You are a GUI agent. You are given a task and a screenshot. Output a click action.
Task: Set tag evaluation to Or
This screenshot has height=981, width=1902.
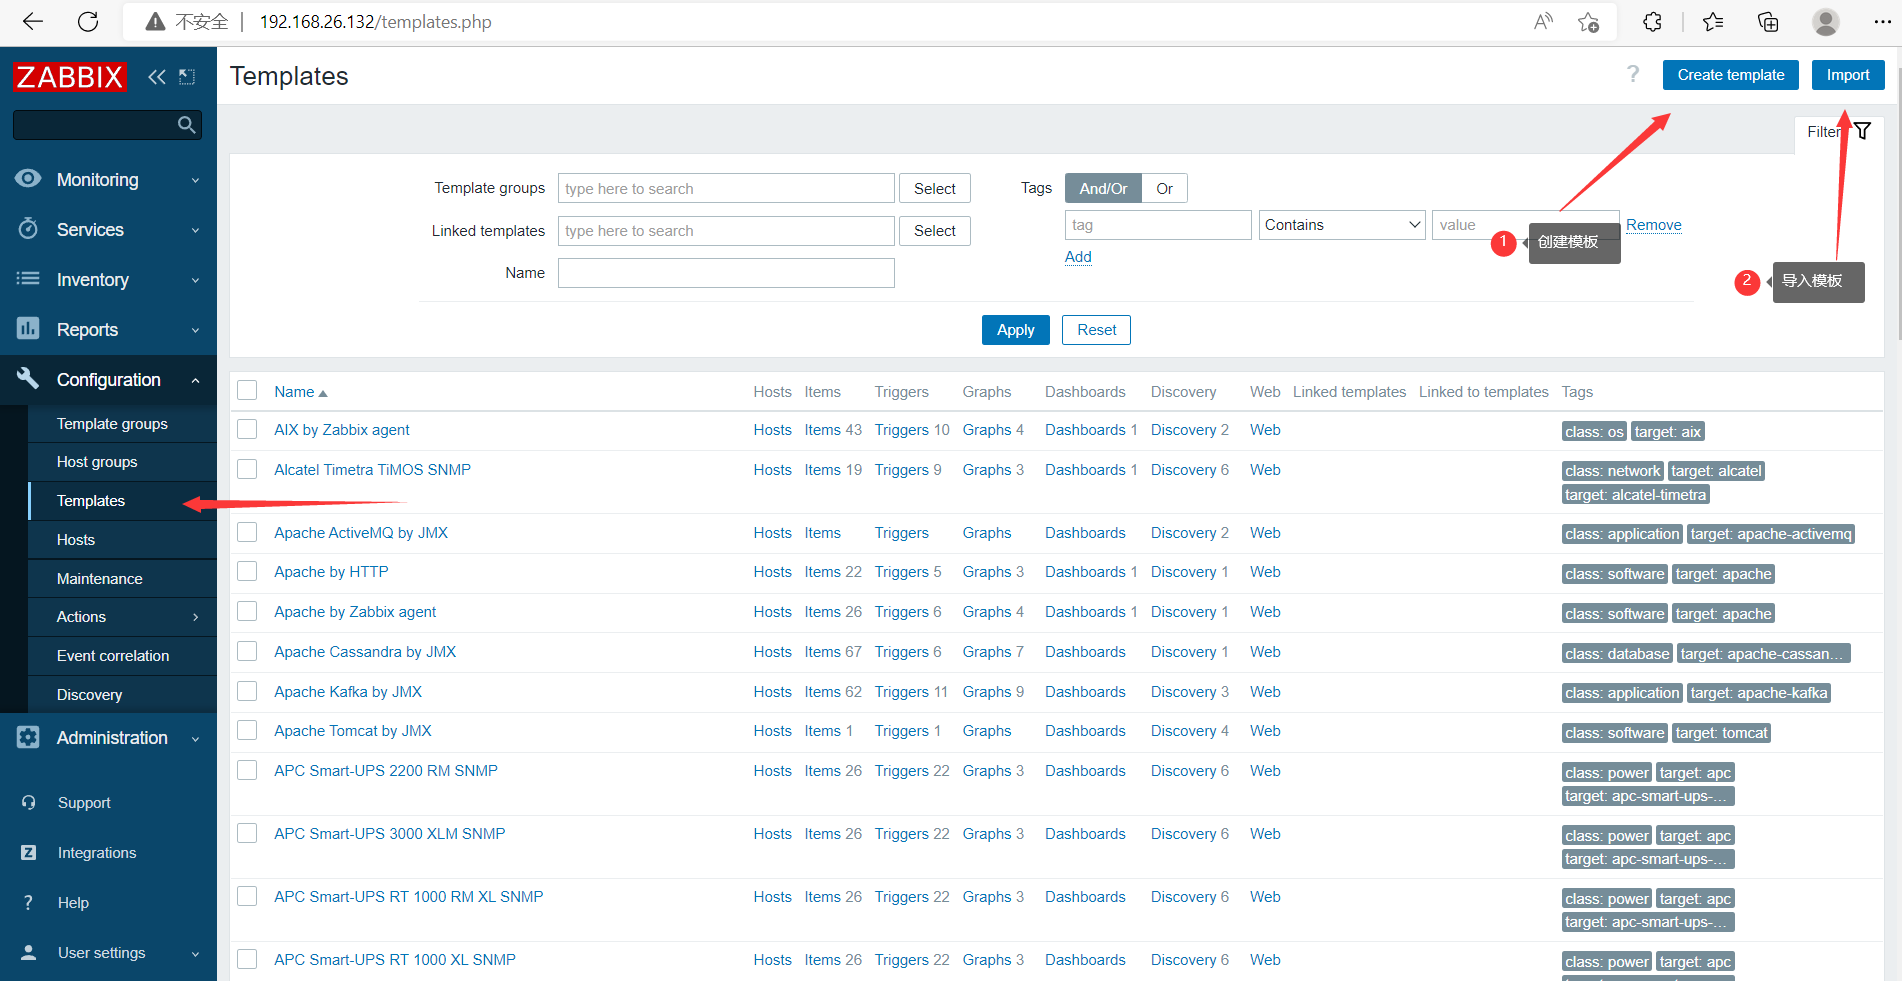1165,188
